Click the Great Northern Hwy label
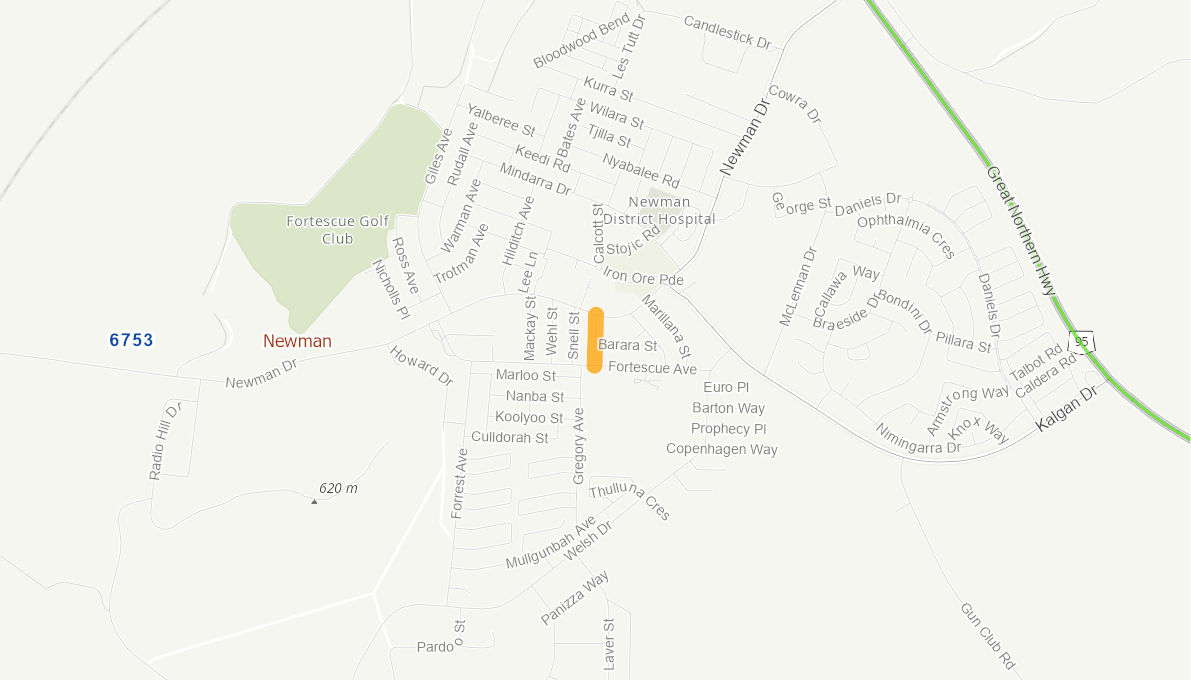 point(1021,231)
